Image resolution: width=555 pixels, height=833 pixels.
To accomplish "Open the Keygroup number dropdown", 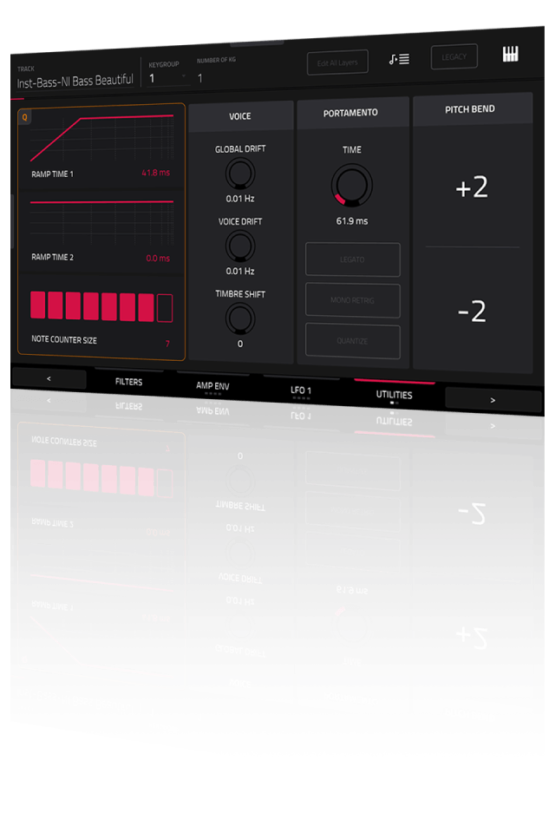I will (x=168, y=78).
